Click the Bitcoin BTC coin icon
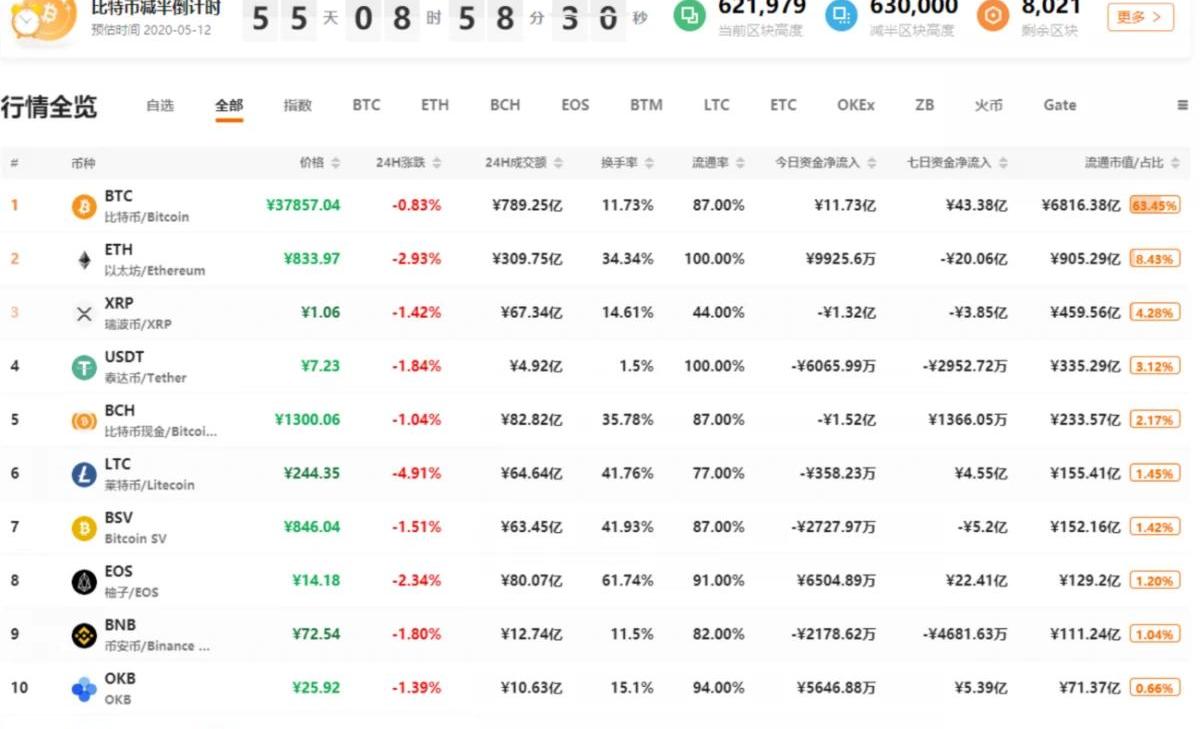The image size is (1200, 729). (x=84, y=206)
